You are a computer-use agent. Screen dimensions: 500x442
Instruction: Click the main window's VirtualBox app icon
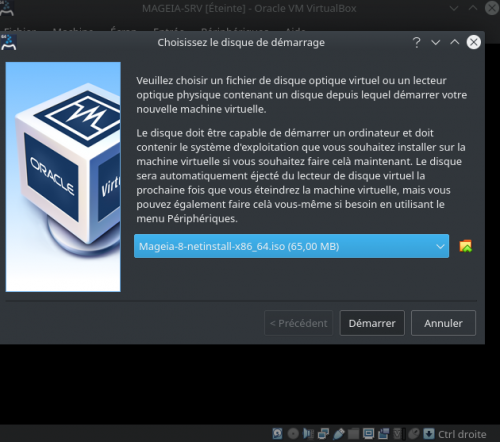click(7, 8)
